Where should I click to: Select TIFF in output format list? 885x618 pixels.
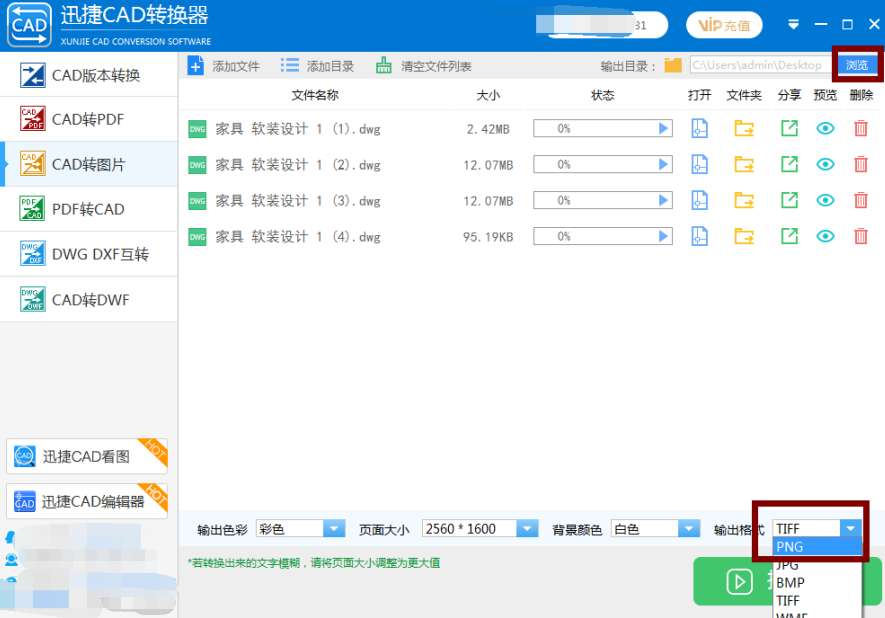(817, 601)
